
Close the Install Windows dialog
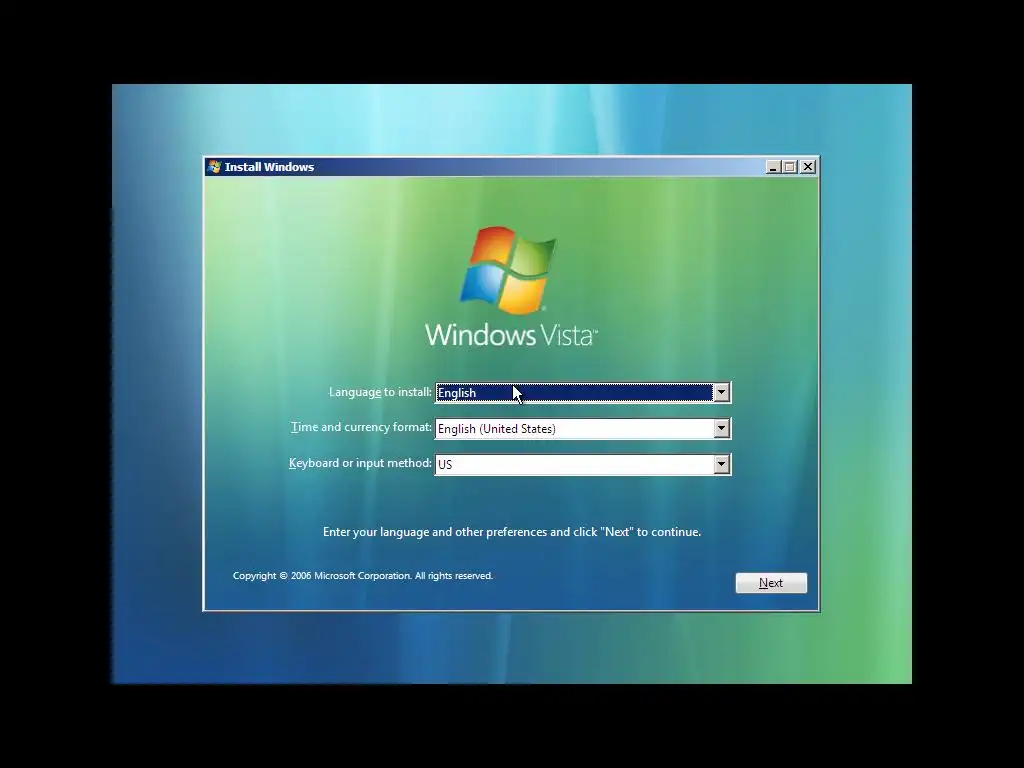click(x=808, y=167)
